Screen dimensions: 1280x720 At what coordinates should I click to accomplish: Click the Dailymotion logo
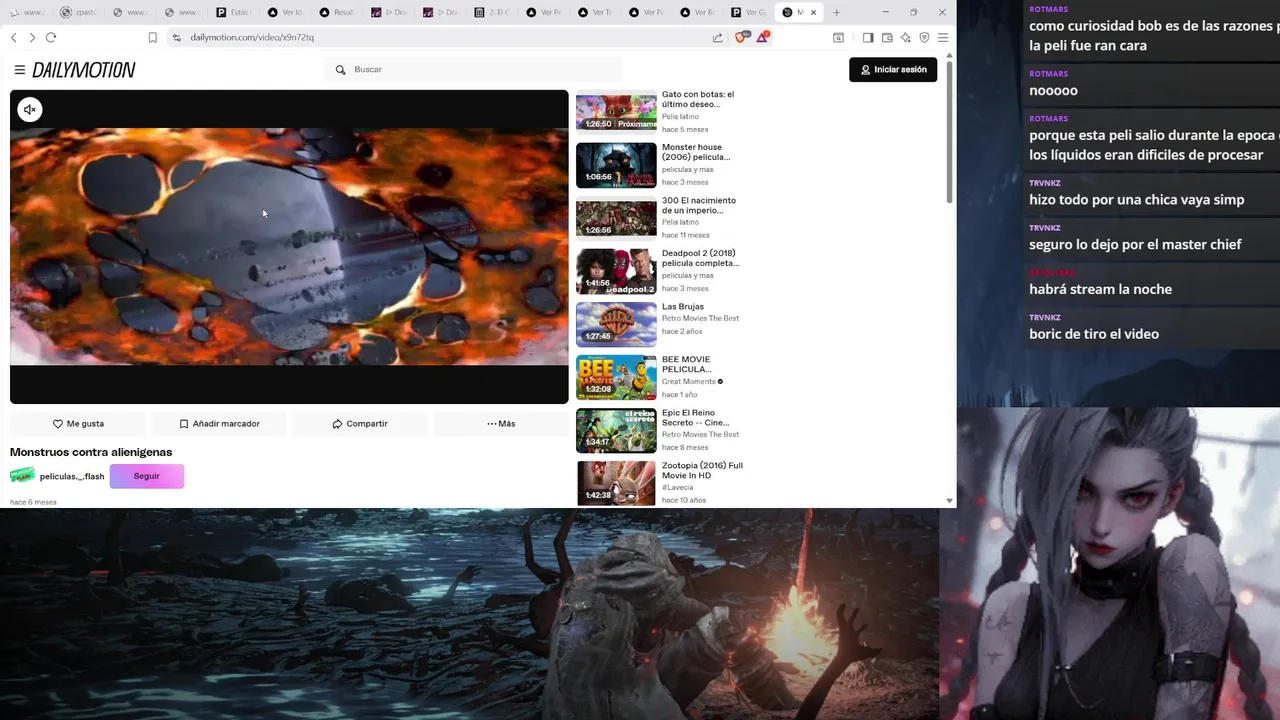[x=84, y=70]
